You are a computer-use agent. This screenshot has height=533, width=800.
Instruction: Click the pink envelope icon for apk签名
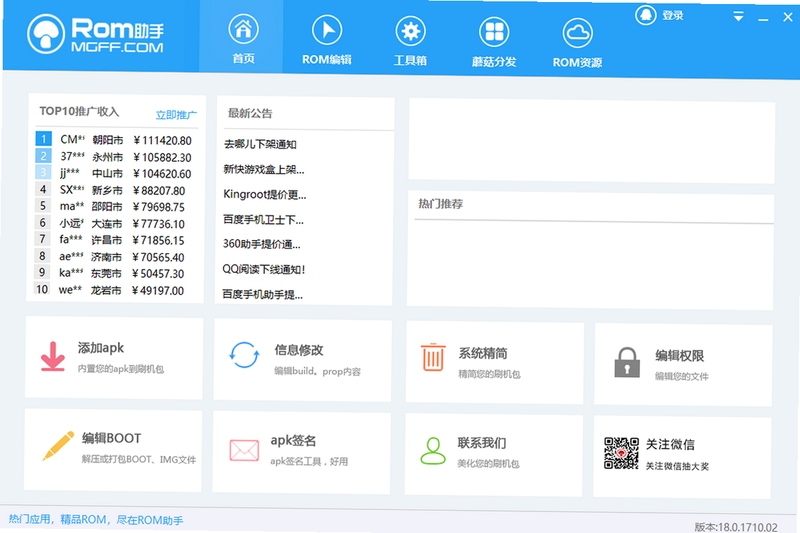click(x=244, y=450)
